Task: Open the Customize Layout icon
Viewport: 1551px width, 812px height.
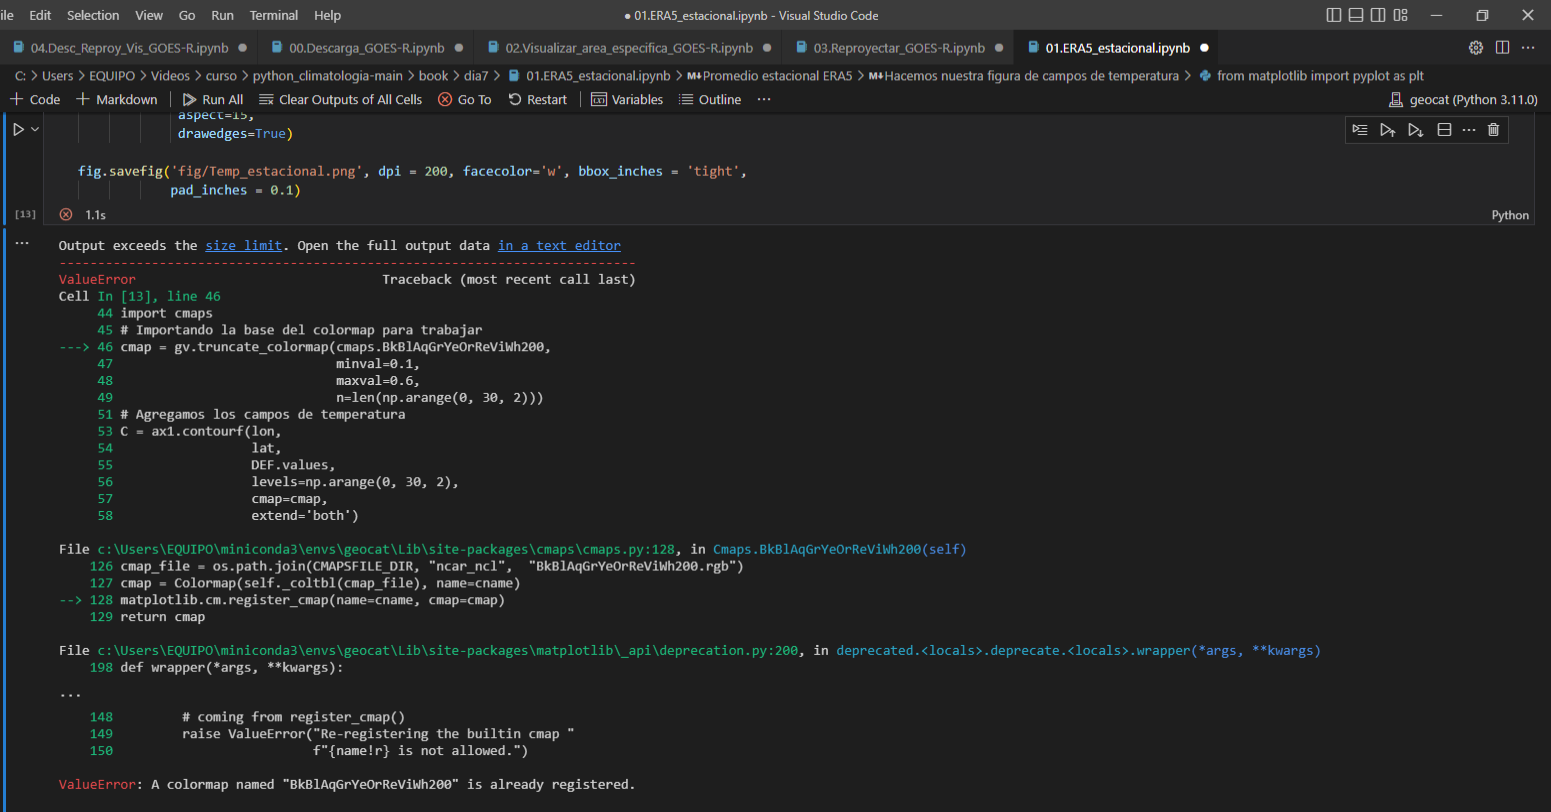Action: pos(1400,15)
